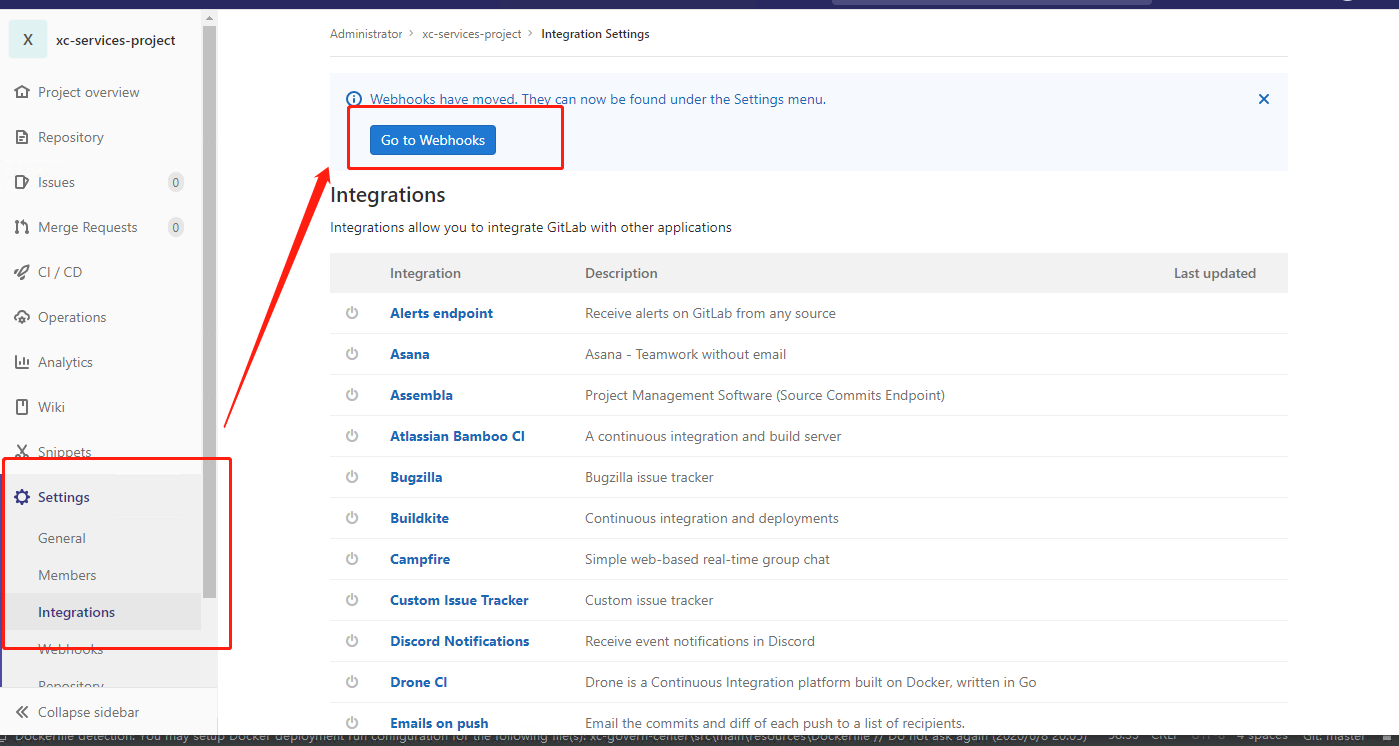Click the Settings gear icon in sidebar
This screenshot has height=746, width=1399.
click(x=22, y=497)
